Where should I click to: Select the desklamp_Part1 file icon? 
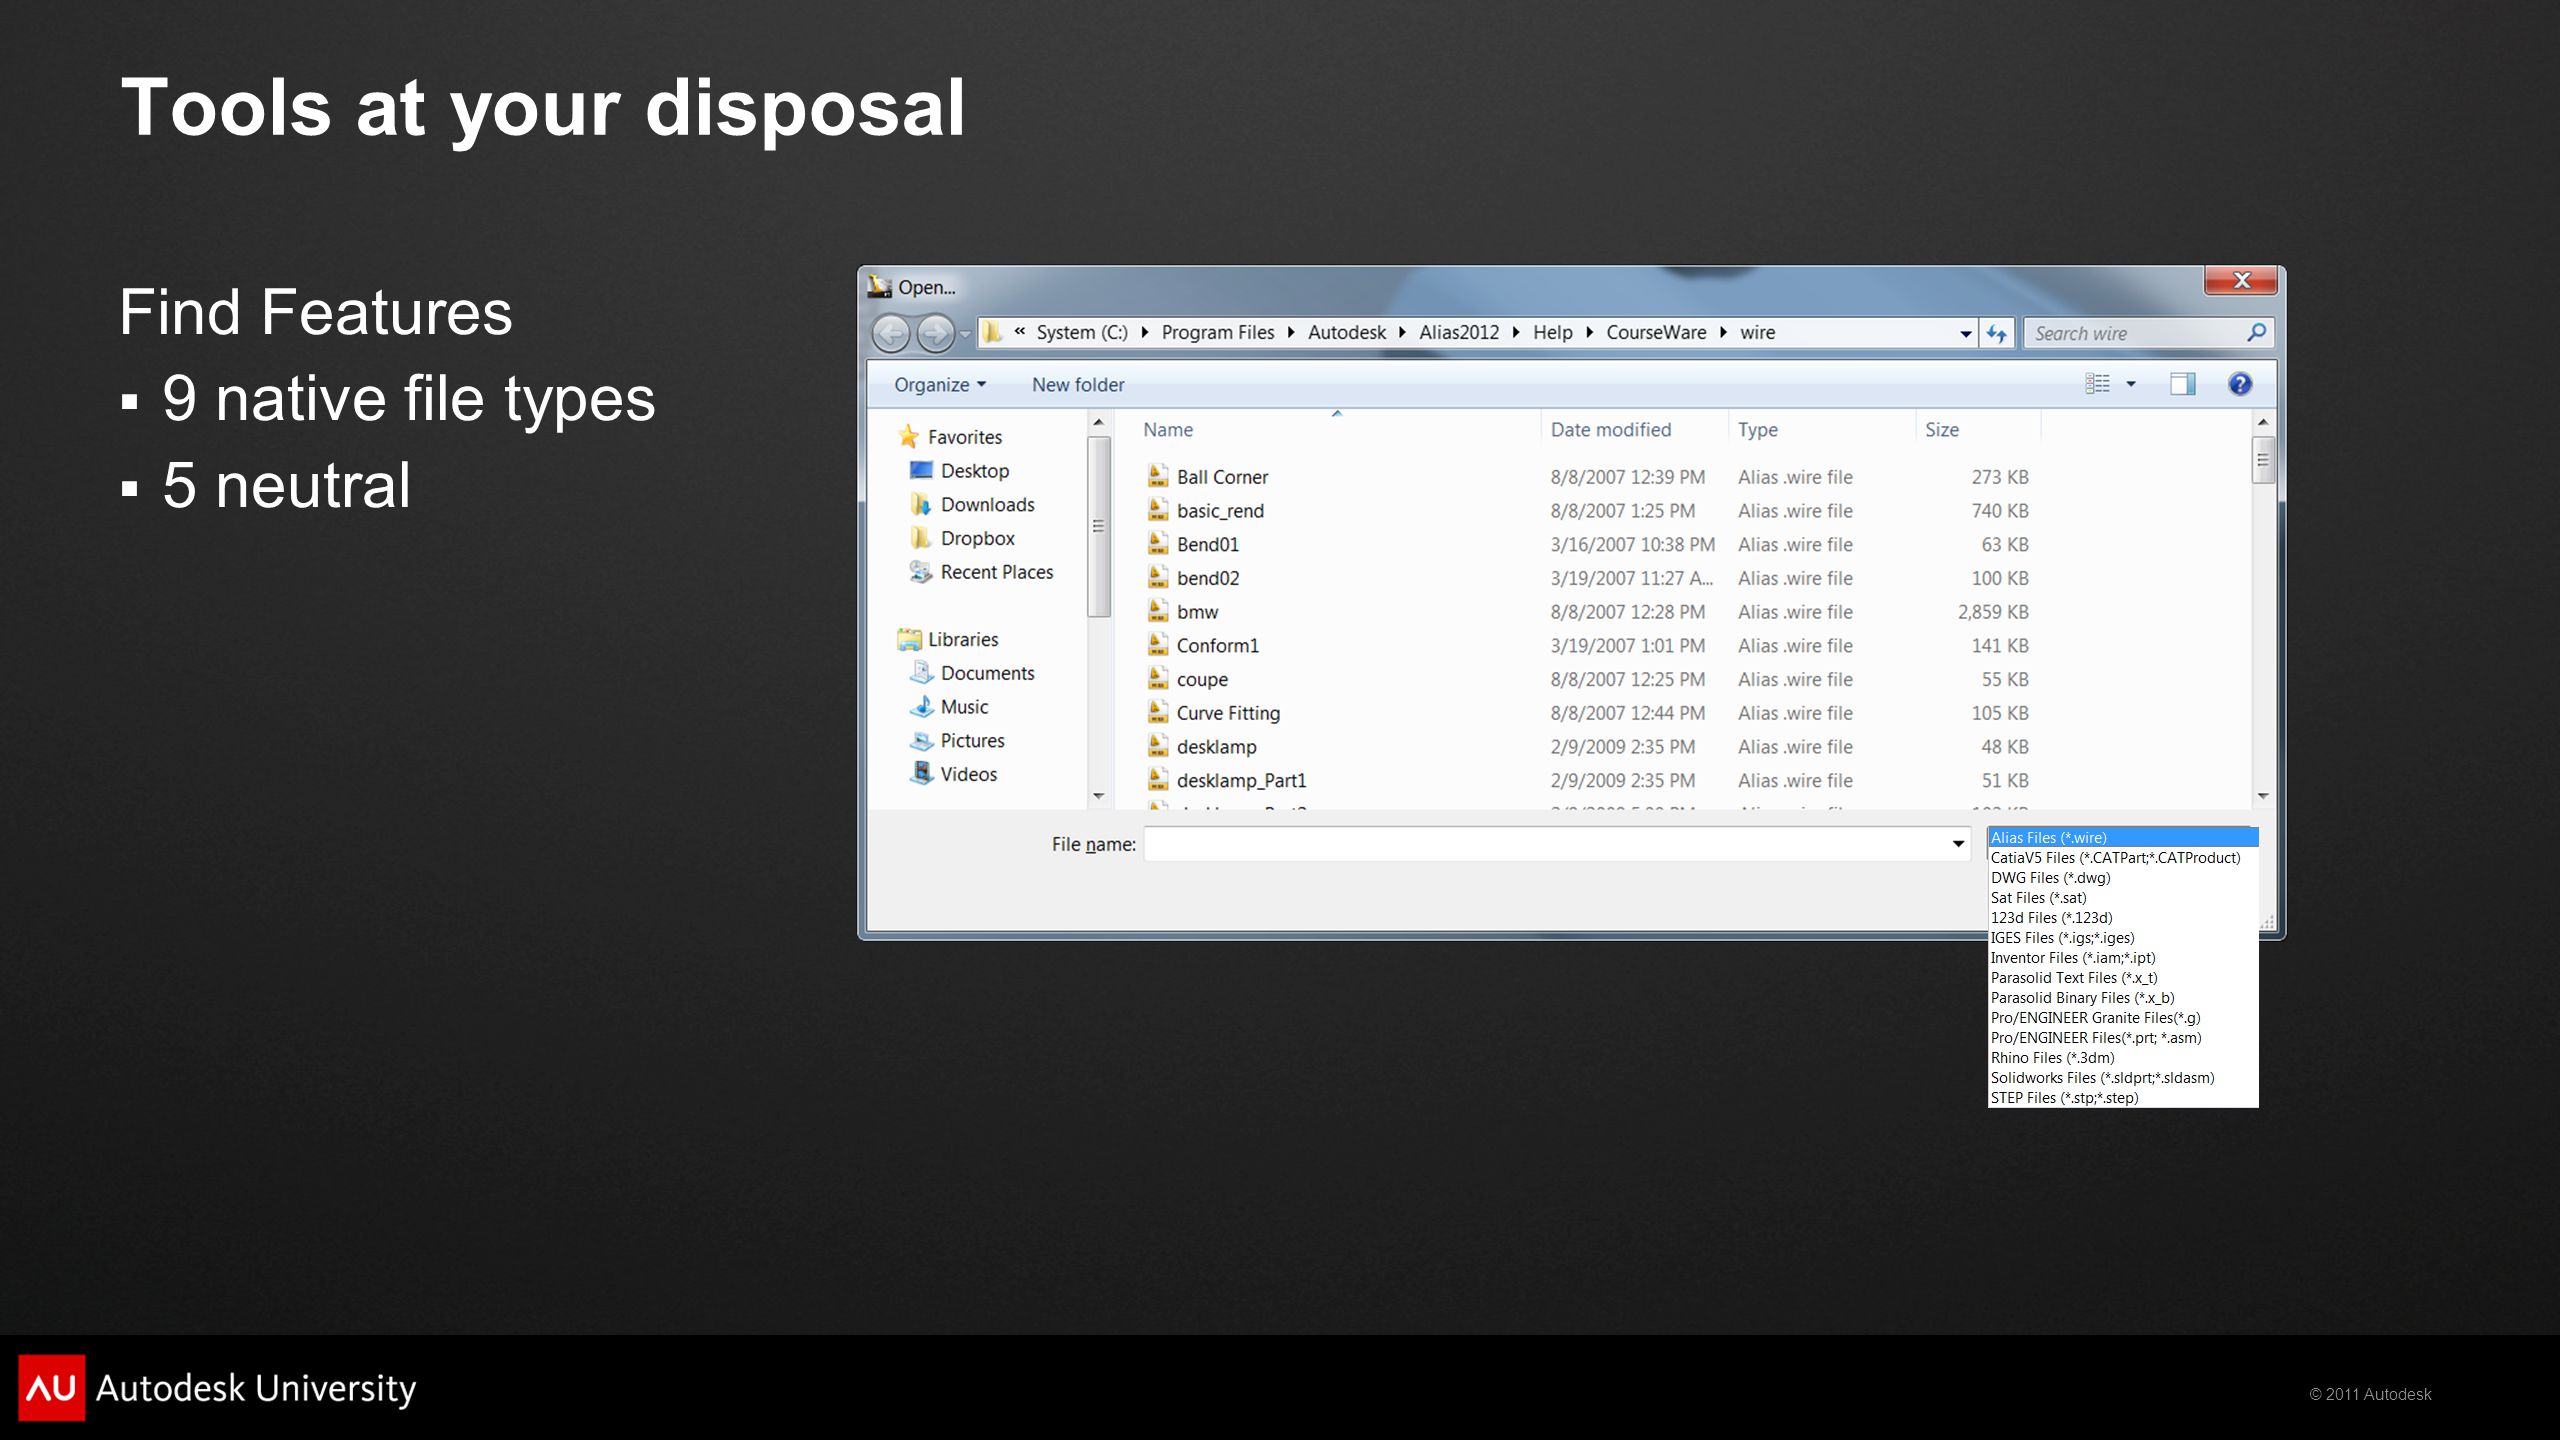(1158, 779)
